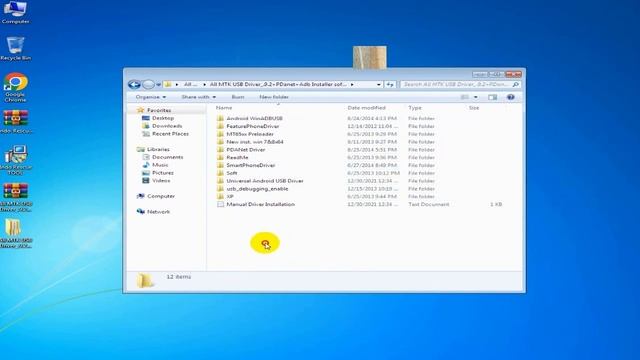Go back with the Explorer Back arrow
This screenshot has width=640, height=360.
(x=134, y=84)
